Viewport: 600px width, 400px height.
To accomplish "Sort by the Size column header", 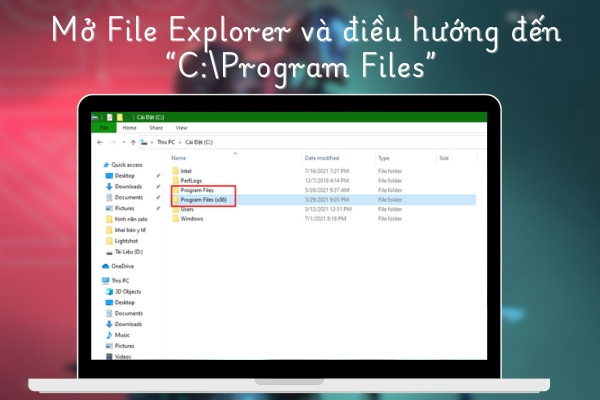I will point(444,158).
